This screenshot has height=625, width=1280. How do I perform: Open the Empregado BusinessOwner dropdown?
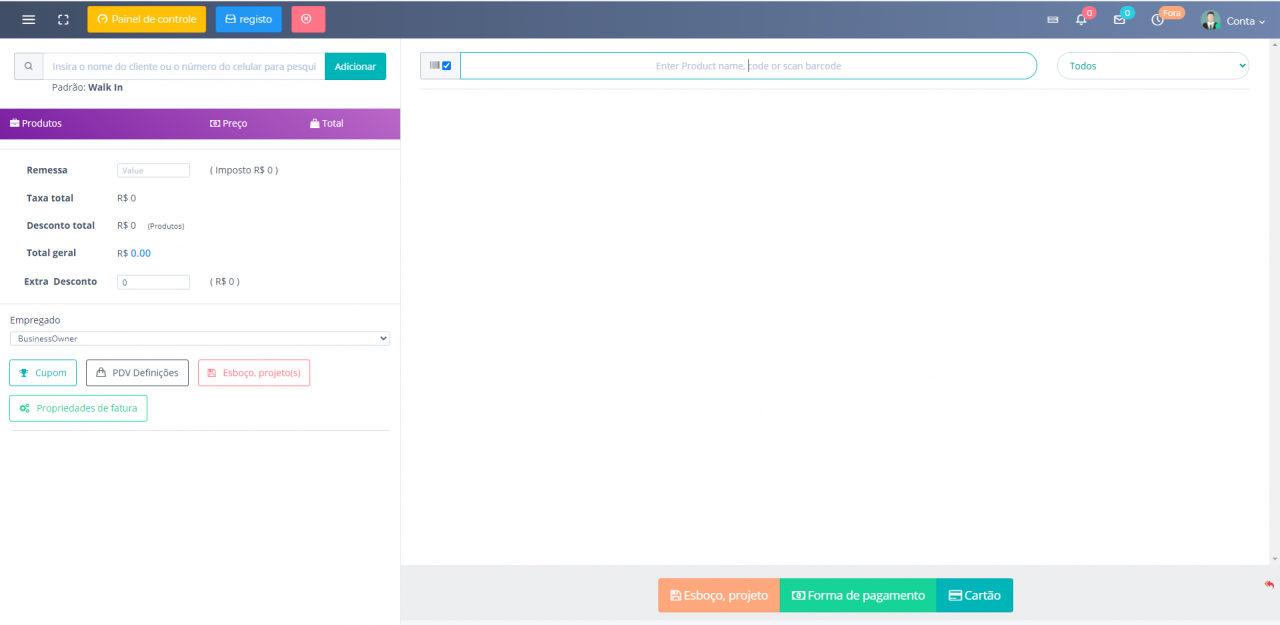(x=199, y=339)
